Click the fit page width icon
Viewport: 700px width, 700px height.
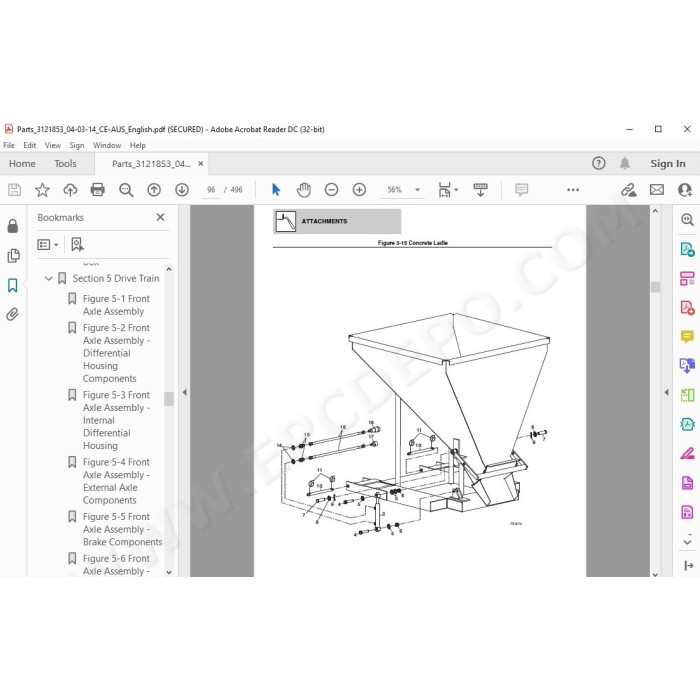click(444, 190)
